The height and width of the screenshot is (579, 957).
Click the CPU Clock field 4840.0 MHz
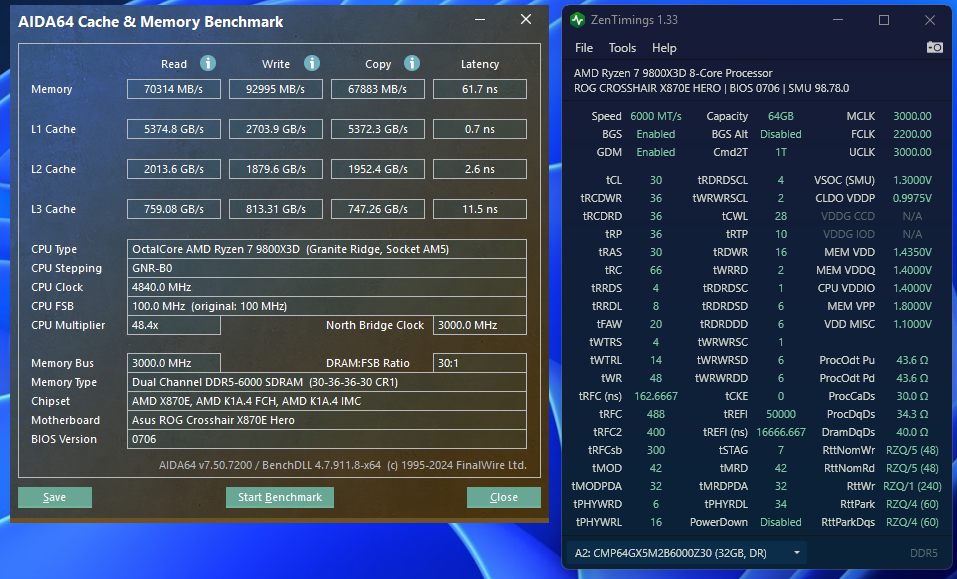tap(327, 287)
